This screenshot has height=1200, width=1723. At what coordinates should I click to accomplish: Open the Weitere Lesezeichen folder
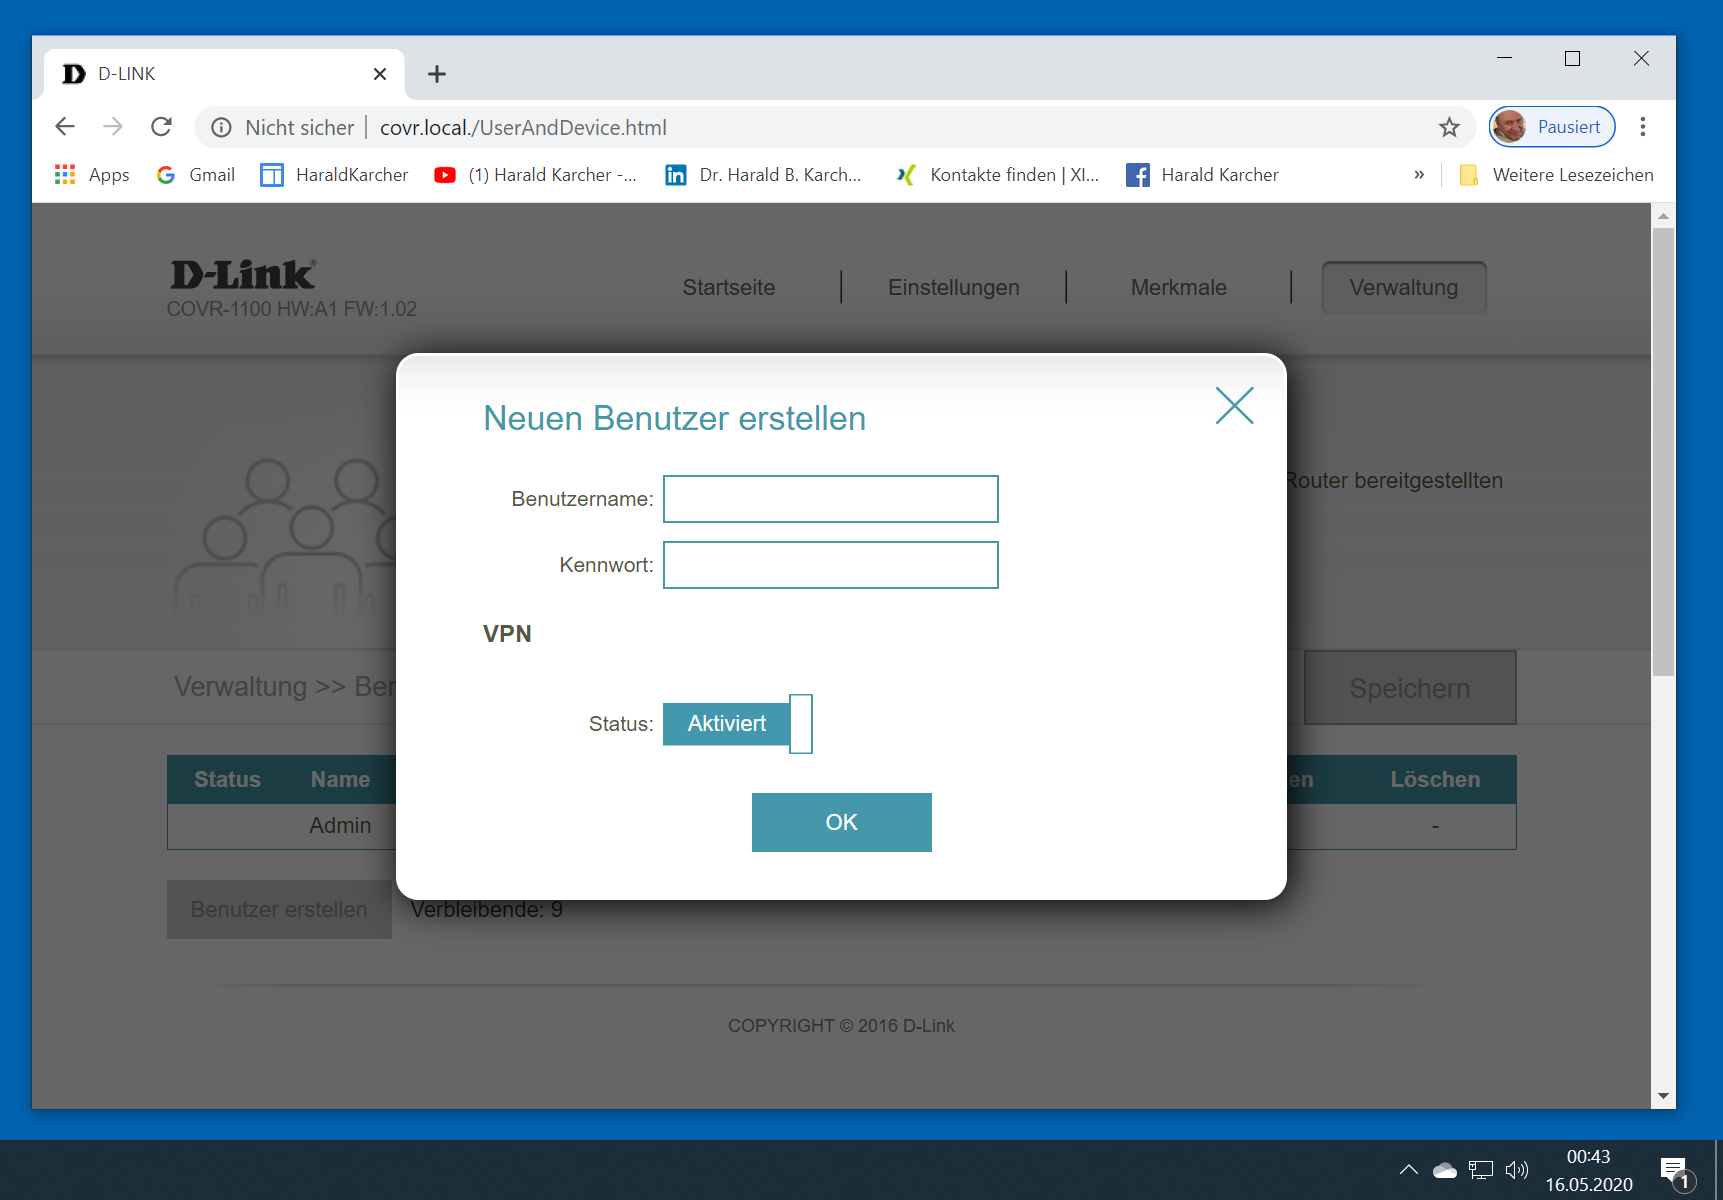pyautogui.click(x=1556, y=175)
